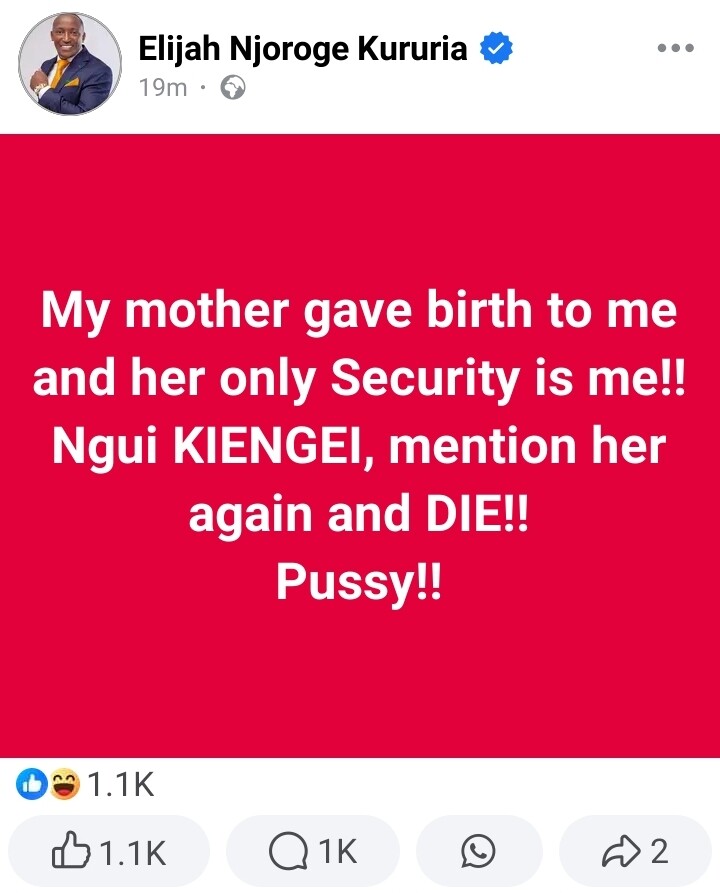Share the post via WhatsApp icon
The height and width of the screenshot is (893, 720).
point(479,851)
